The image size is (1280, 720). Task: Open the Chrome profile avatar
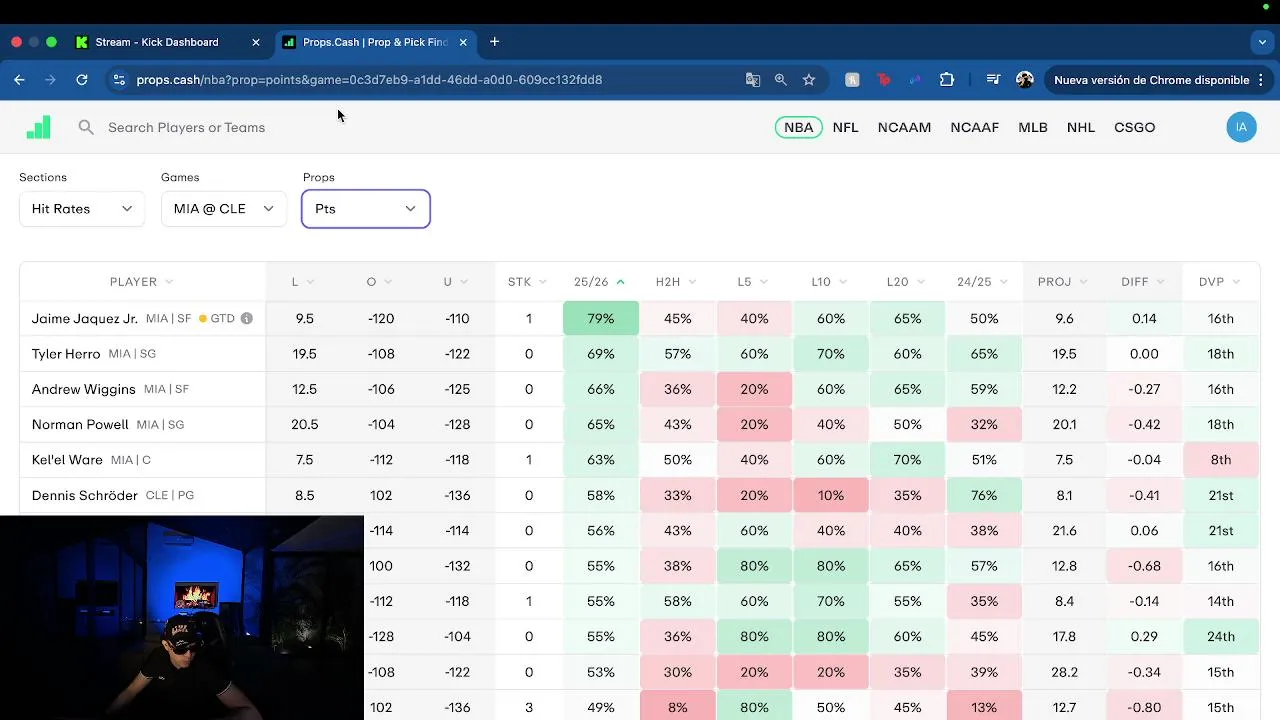pyautogui.click(x=1024, y=79)
